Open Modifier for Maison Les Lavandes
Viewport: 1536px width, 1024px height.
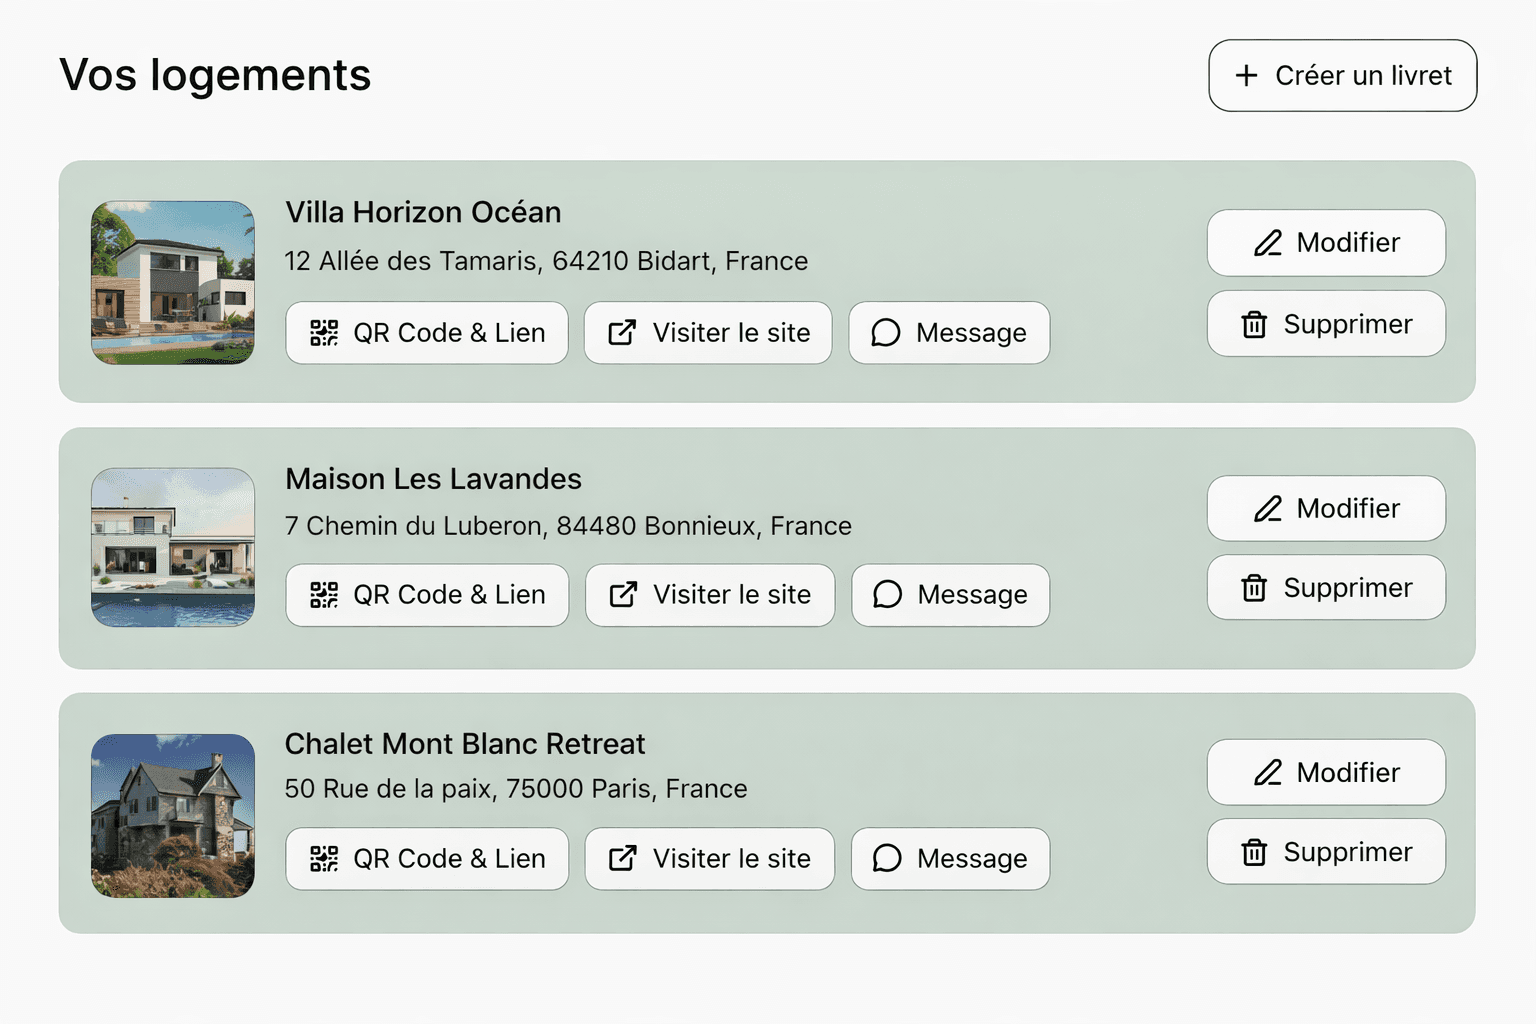coord(1326,508)
